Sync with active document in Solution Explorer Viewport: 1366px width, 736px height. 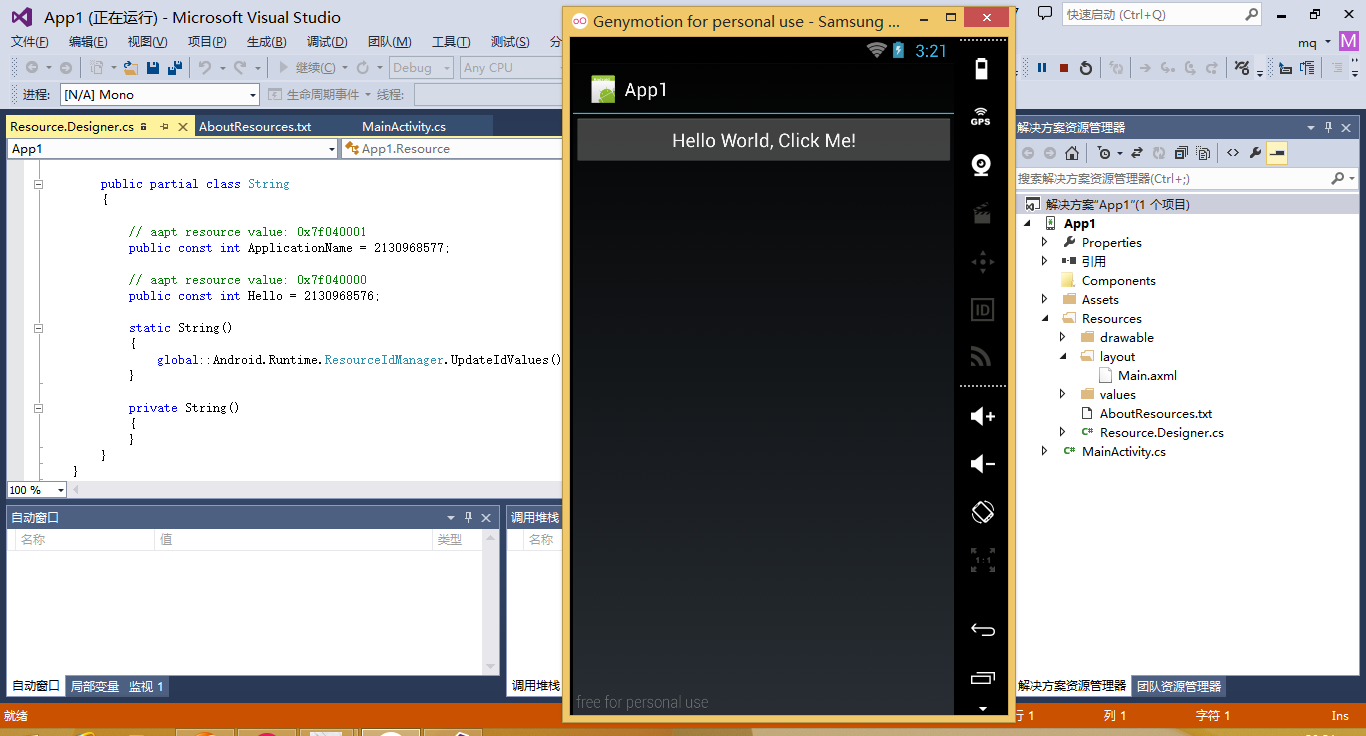[x=1137, y=153]
